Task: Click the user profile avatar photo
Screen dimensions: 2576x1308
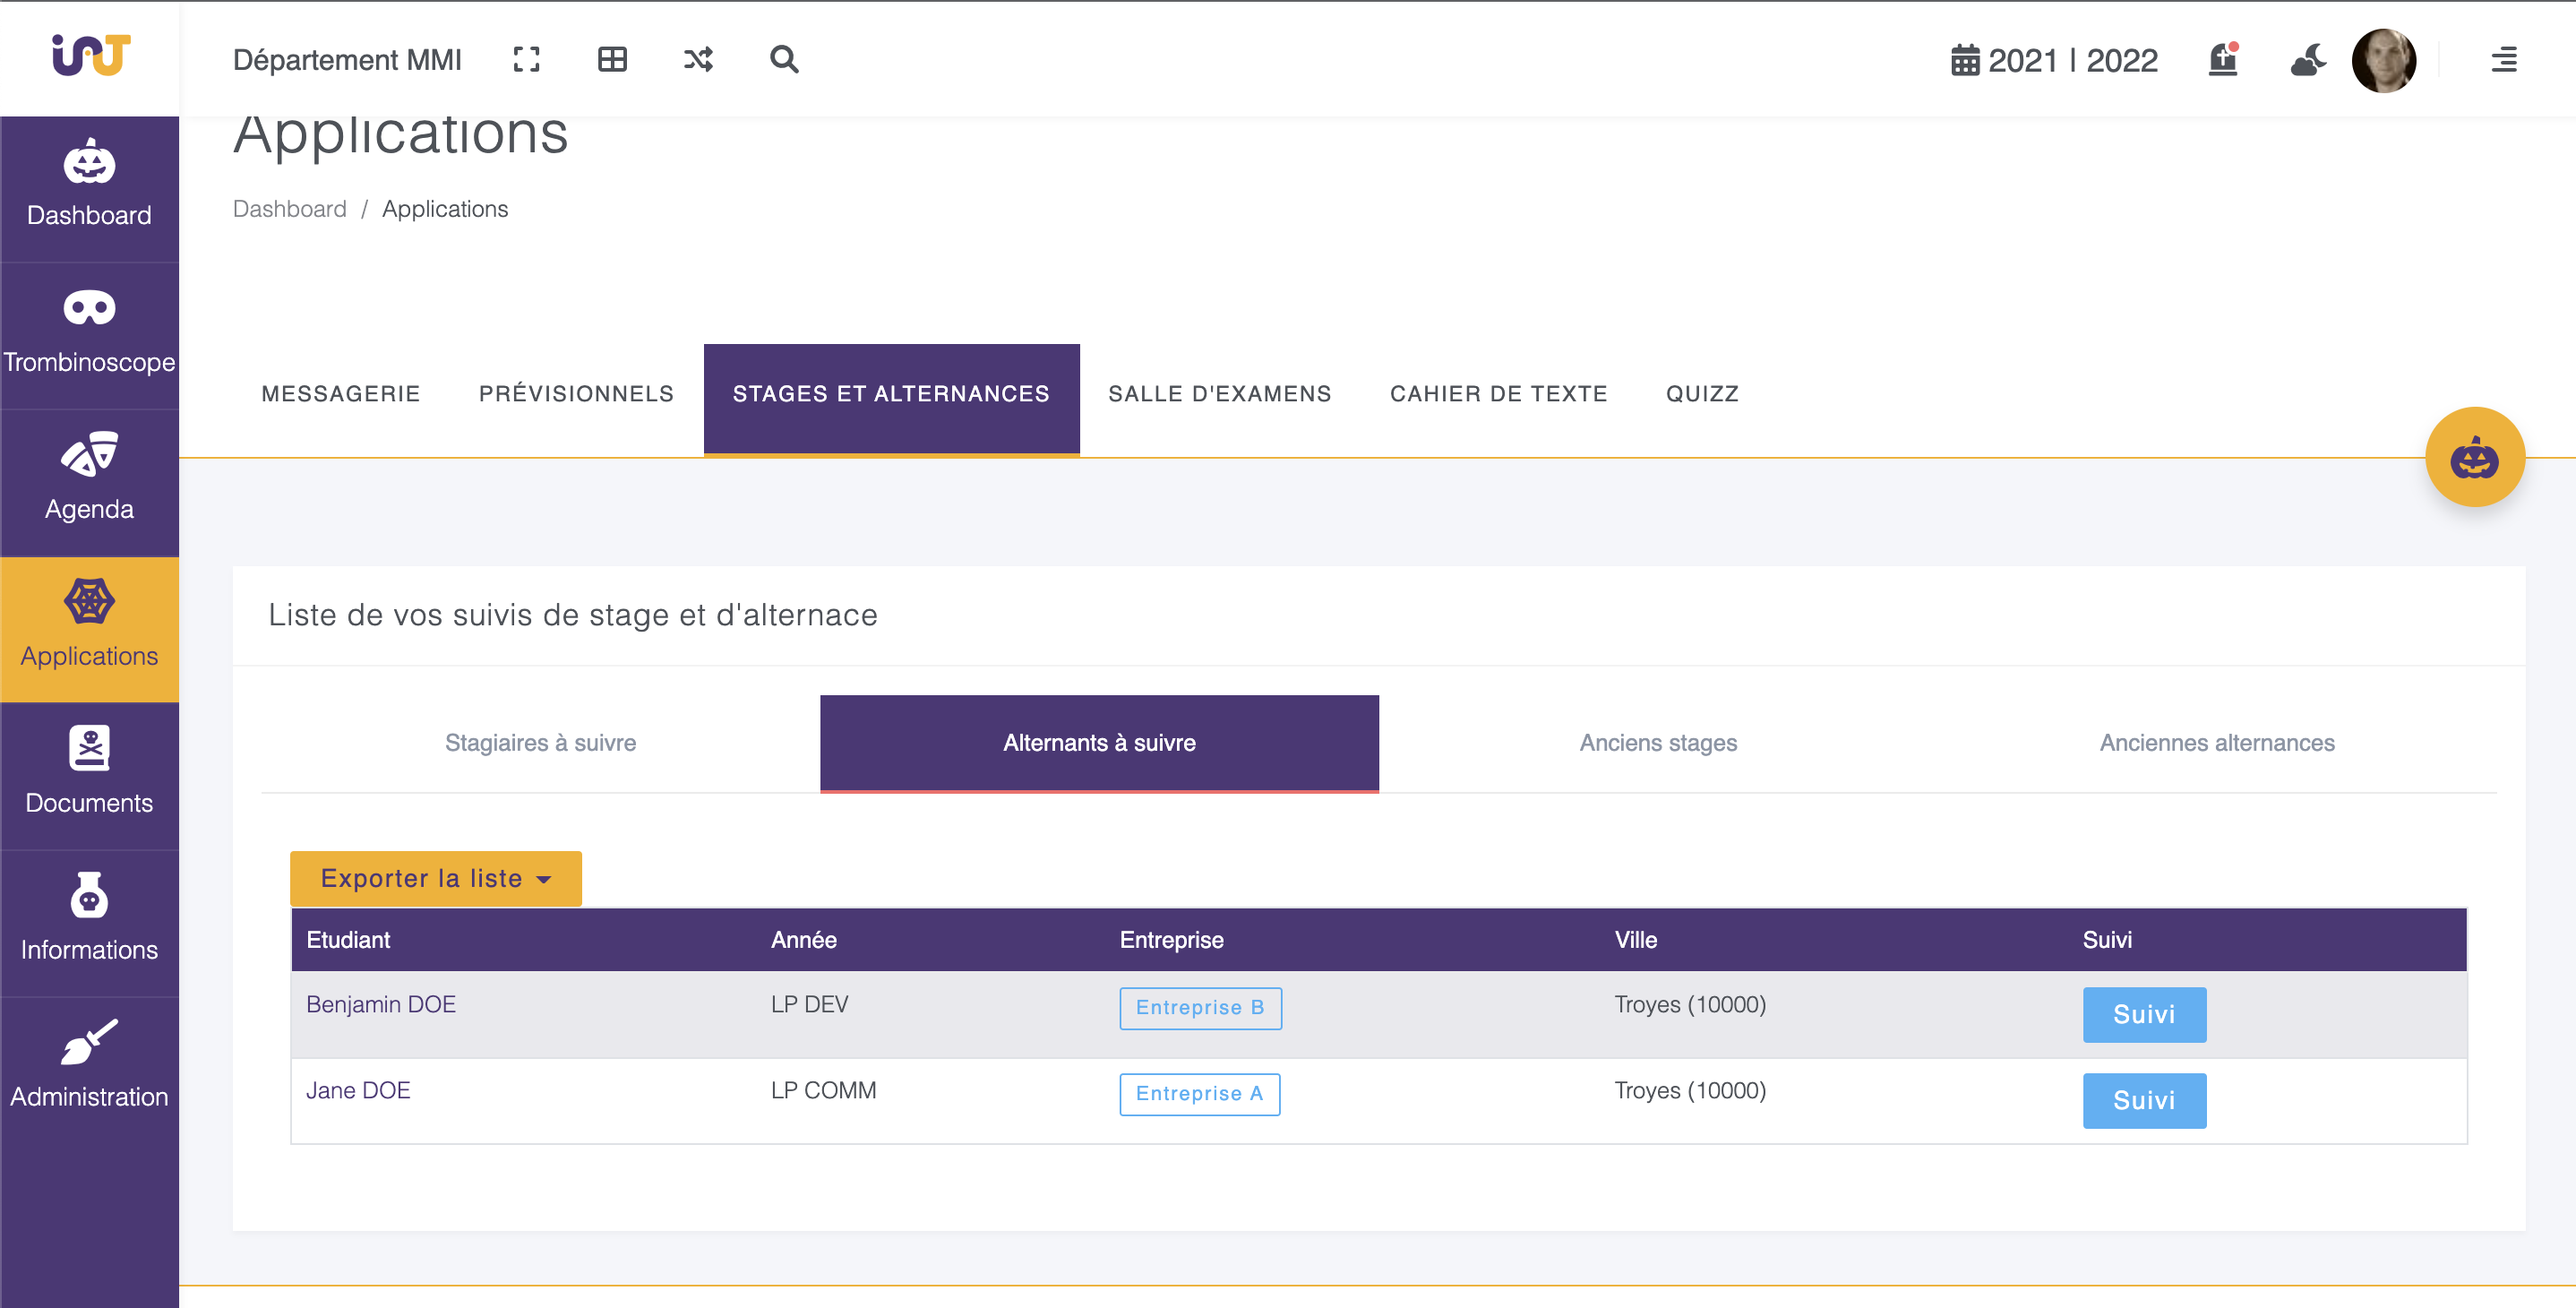Action: tap(2385, 60)
